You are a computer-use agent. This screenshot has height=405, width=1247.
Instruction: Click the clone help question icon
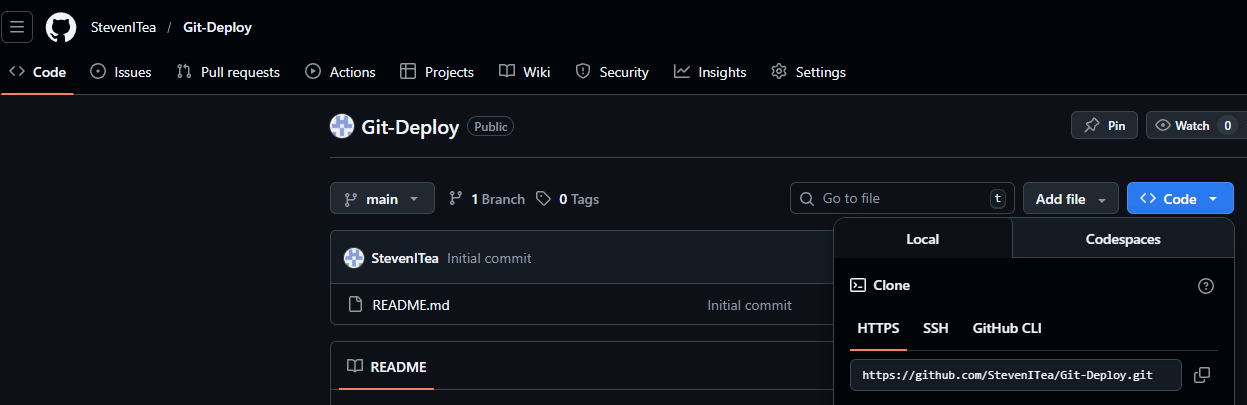tap(1206, 286)
